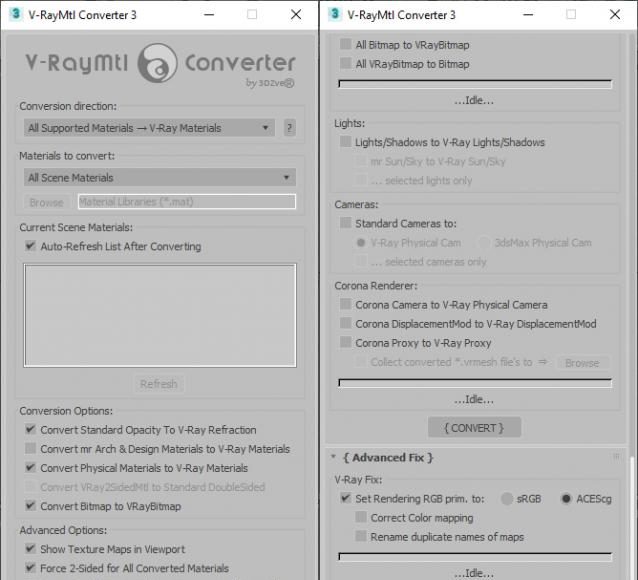Click left window's 3ds Max title icon
This screenshot has width=638, height=580.
point(14,15)
